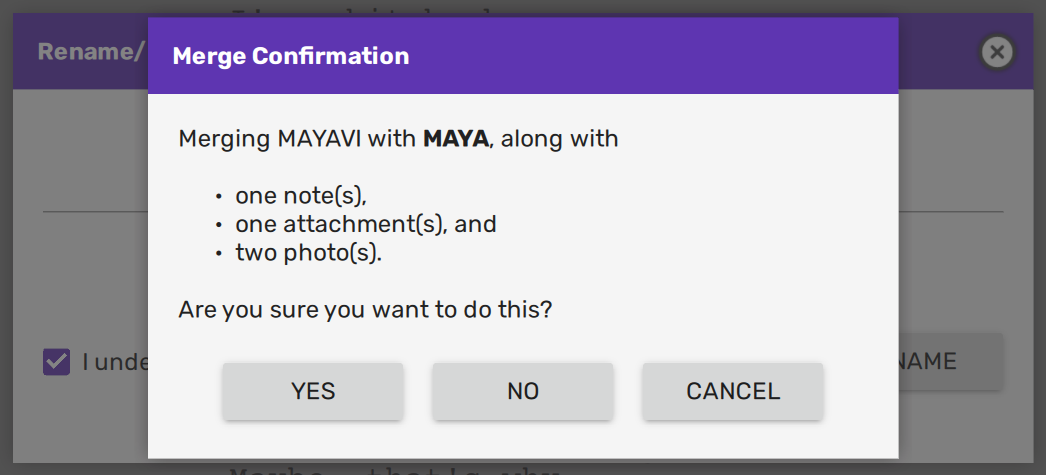Decline the merge with the NO button
This screenshot has height=475, width=1046.
[x=523, y=391]
